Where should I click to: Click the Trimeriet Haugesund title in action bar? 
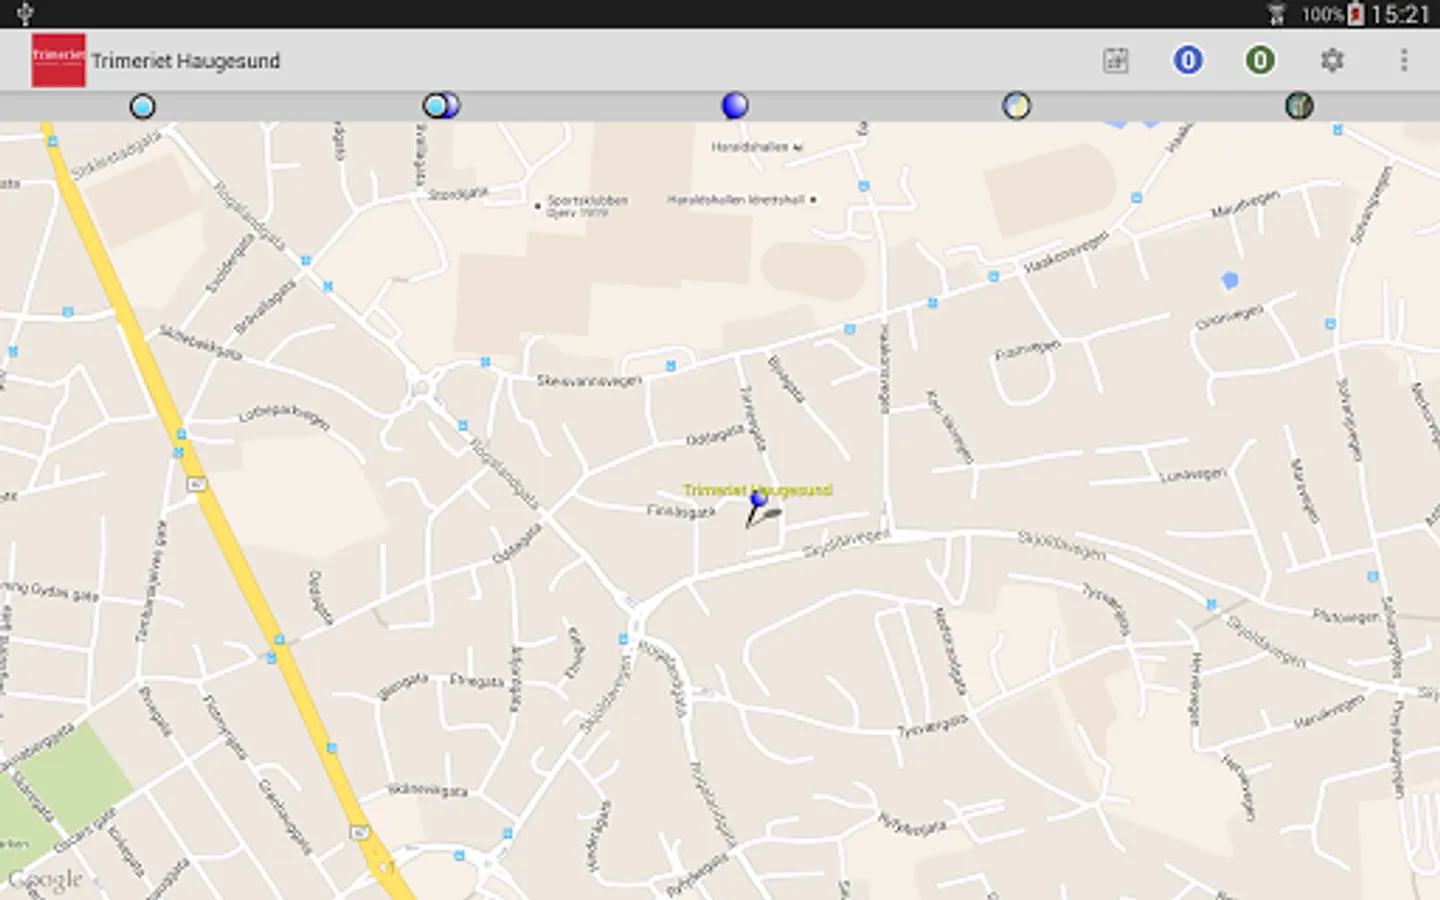[186, 61]
